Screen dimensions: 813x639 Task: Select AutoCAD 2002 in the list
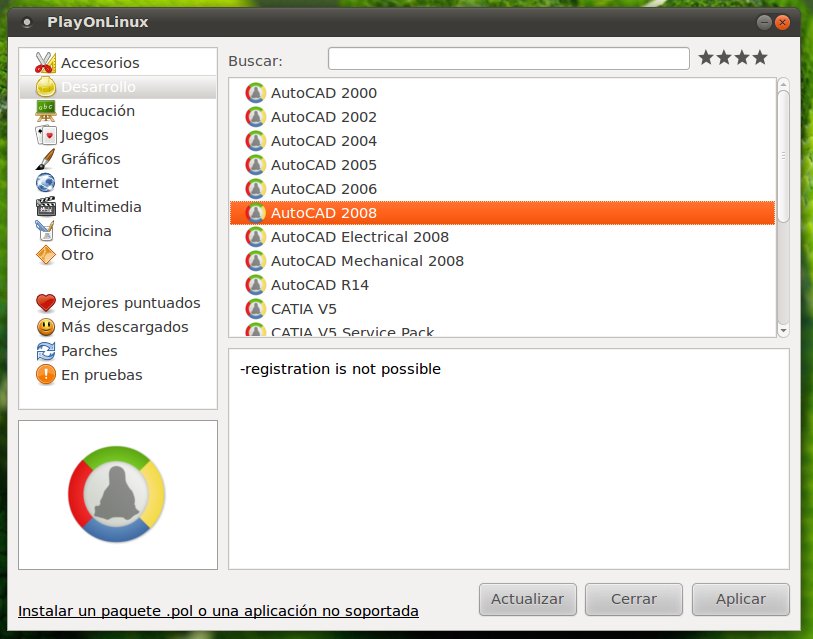click(502, 117)
